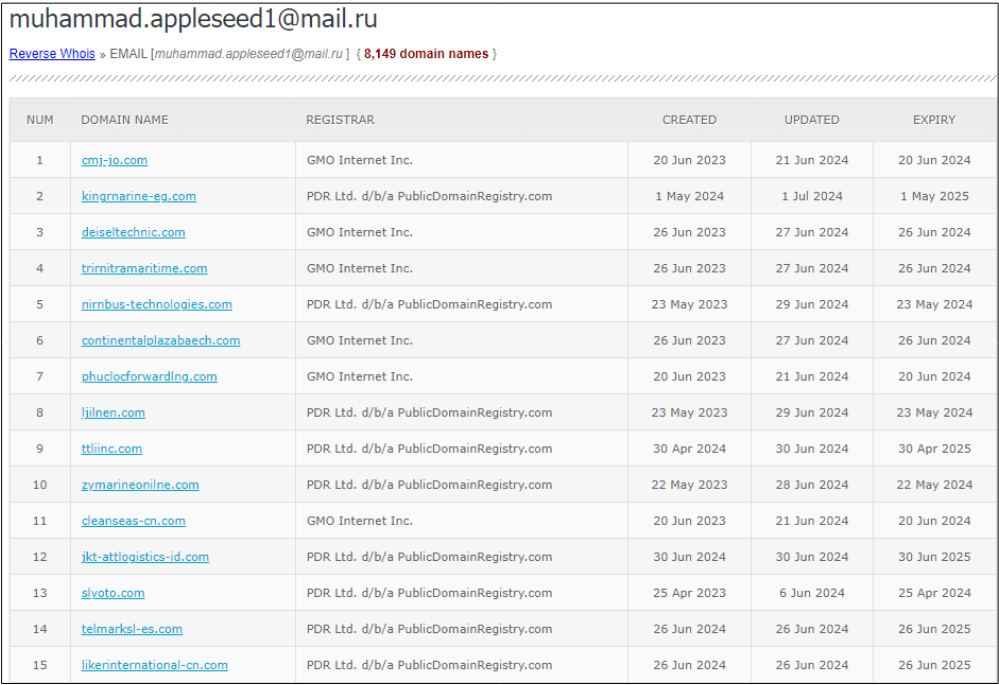
Task: Click created date 22 May 2023
Action: coord(689,484)
